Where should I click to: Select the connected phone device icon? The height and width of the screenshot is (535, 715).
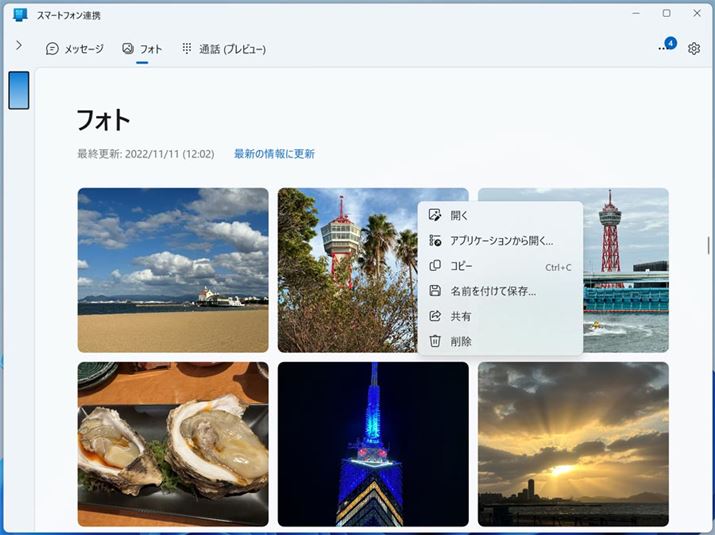tap(18, 90)
